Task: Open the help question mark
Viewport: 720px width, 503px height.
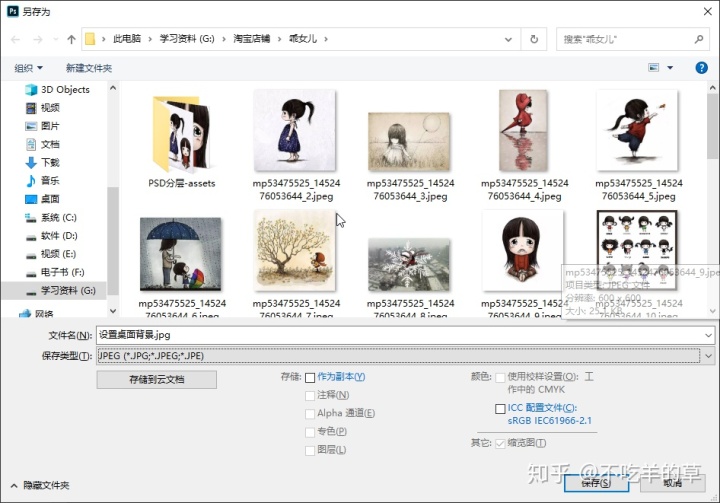Action: click(x=701, y=68)
